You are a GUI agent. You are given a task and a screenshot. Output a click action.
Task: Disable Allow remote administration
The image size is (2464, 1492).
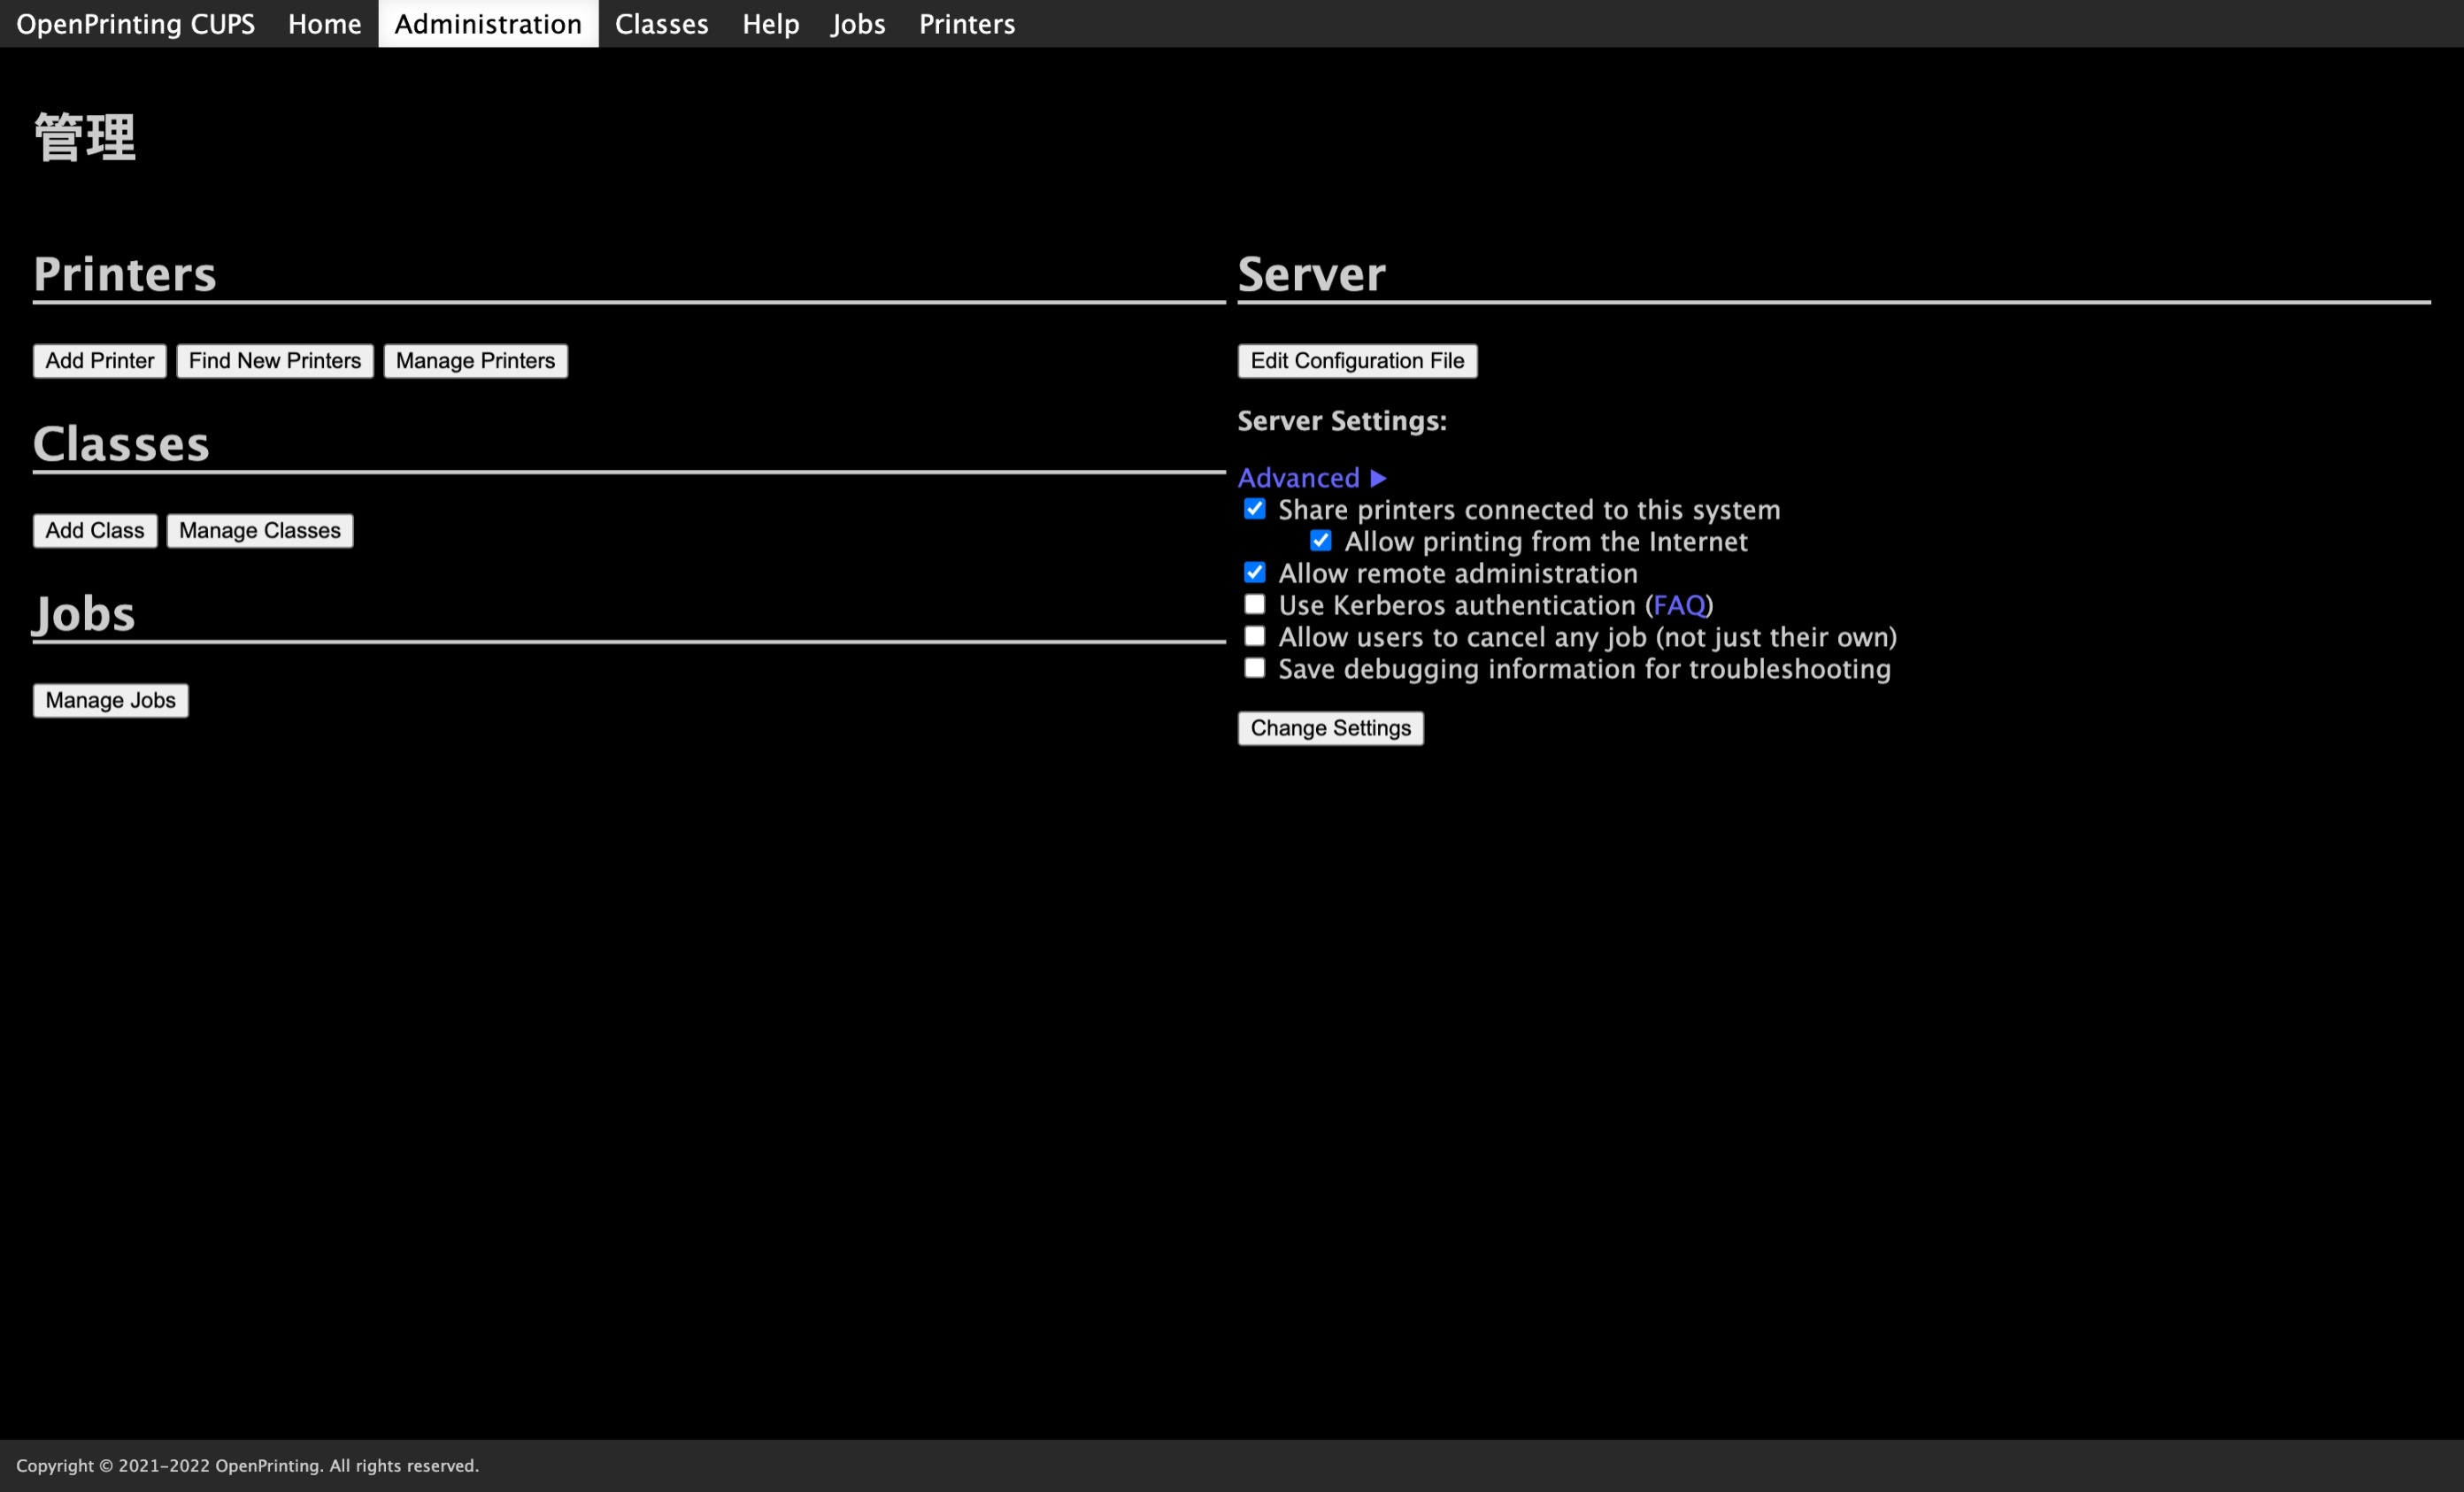[1255, 573]
